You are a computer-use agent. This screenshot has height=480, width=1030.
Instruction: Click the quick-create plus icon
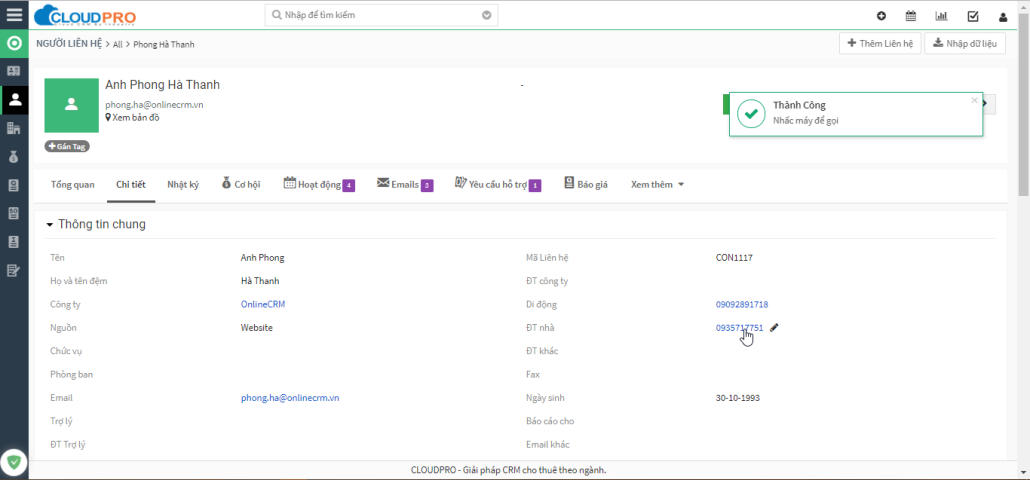coord(881,16)
